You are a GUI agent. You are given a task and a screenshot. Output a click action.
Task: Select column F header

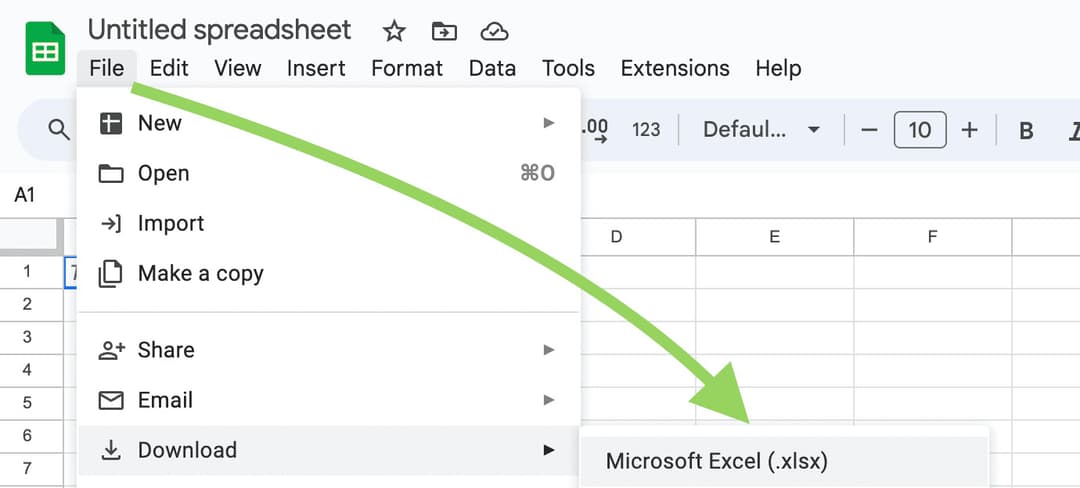point(933,237)
